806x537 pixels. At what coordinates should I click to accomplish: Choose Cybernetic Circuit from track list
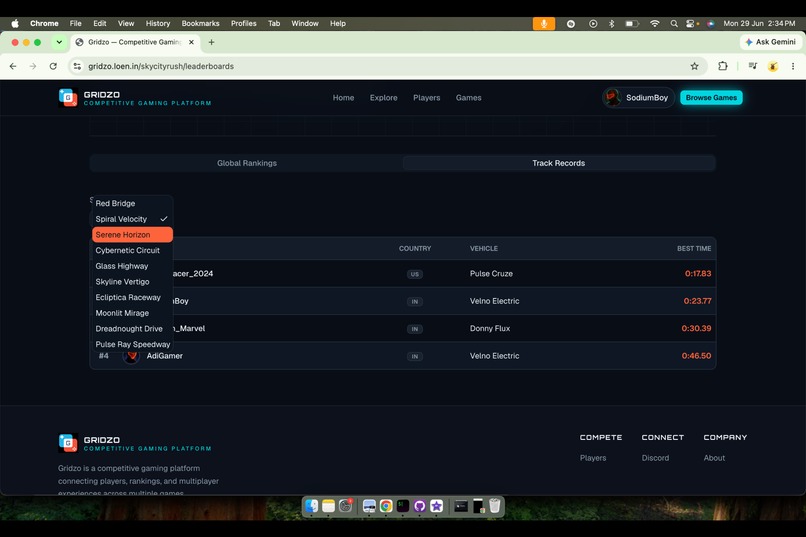(x=132, y=250)
